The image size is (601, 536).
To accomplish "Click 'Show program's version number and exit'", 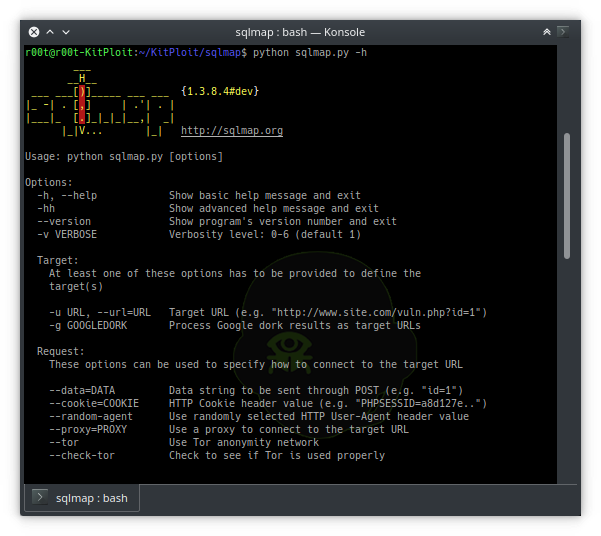I will [283, 221].
